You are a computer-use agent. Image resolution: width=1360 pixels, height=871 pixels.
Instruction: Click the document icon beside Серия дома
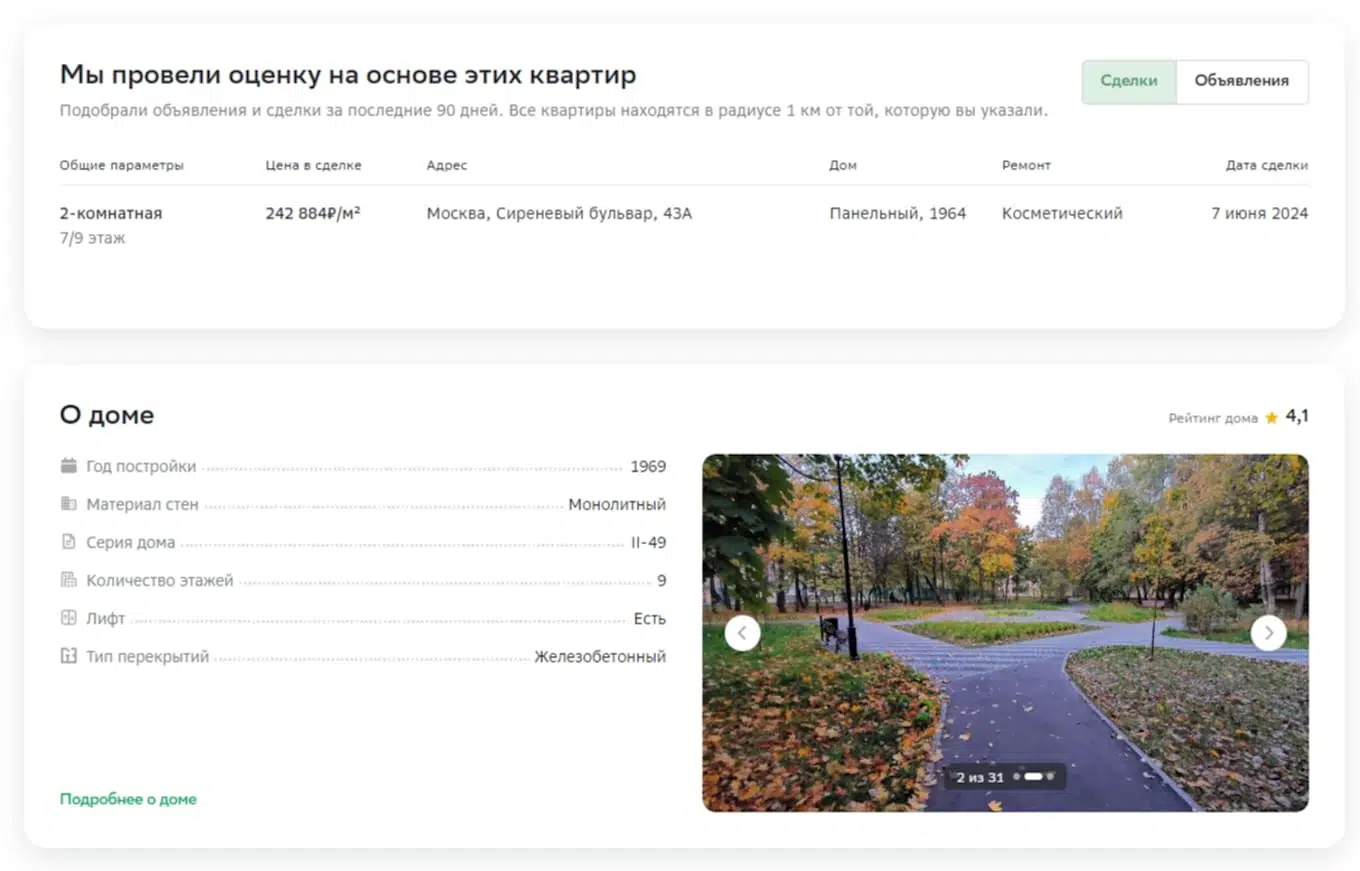coord(68,542)
